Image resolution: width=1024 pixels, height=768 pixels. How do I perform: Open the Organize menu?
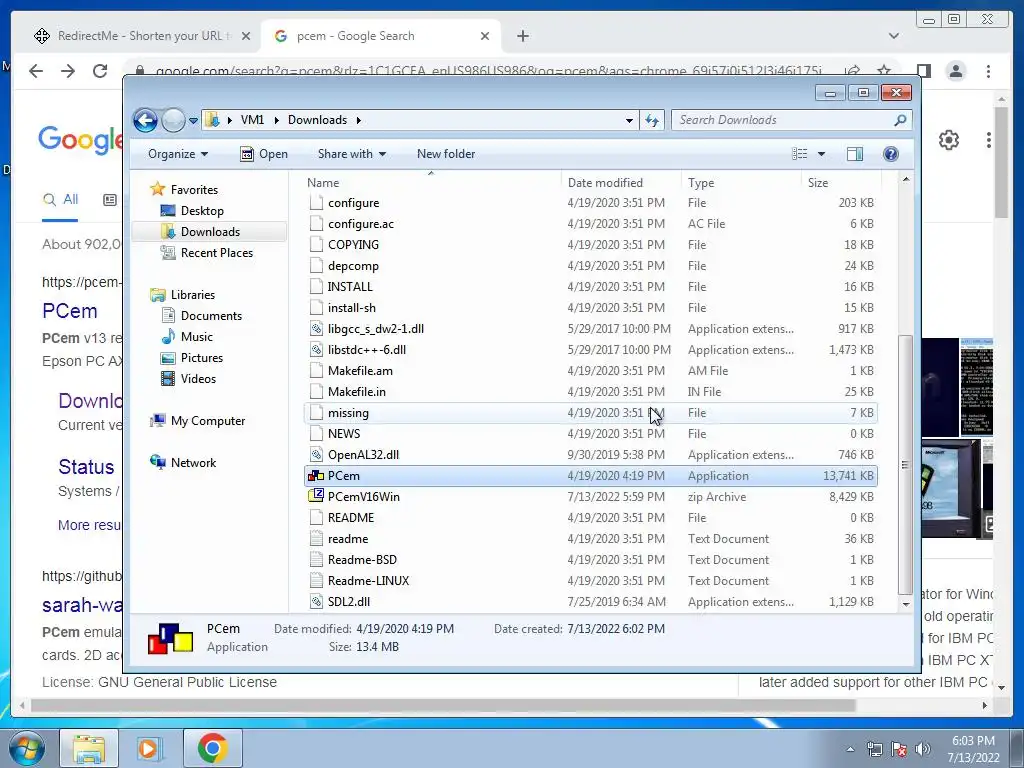coord(178,154)
